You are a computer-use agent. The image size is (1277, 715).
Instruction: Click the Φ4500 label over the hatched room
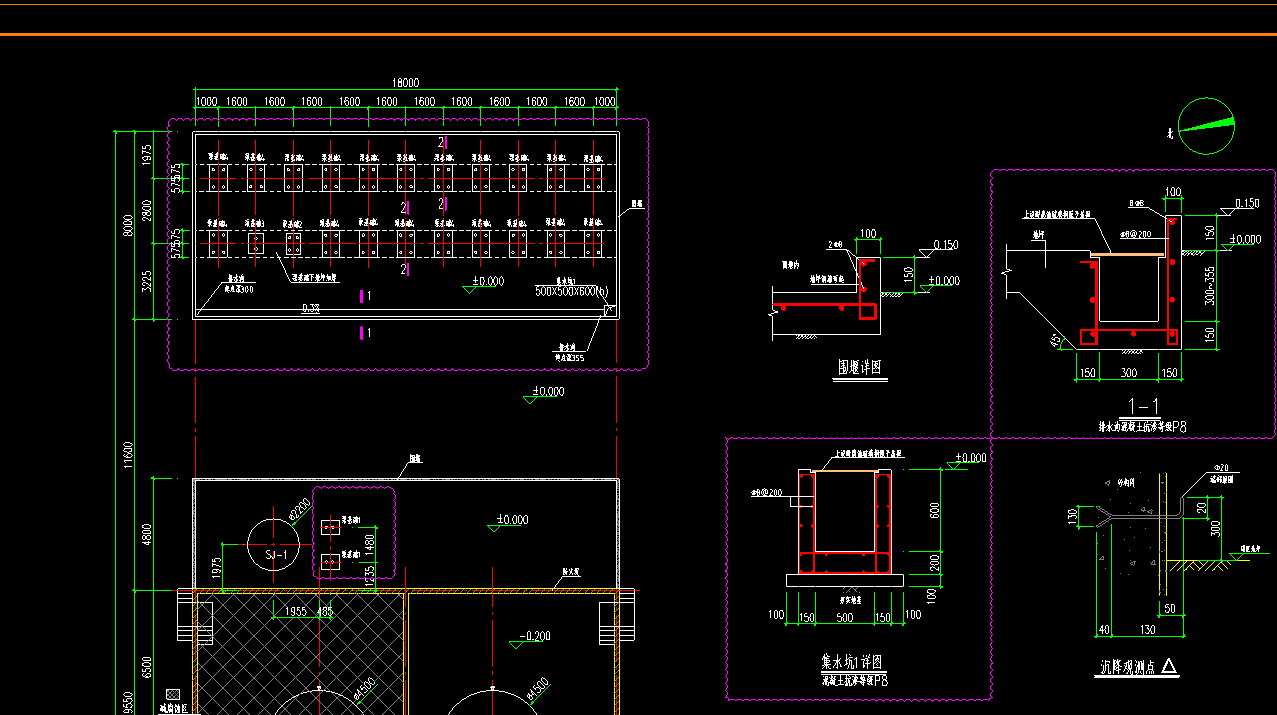pos(364,690)
